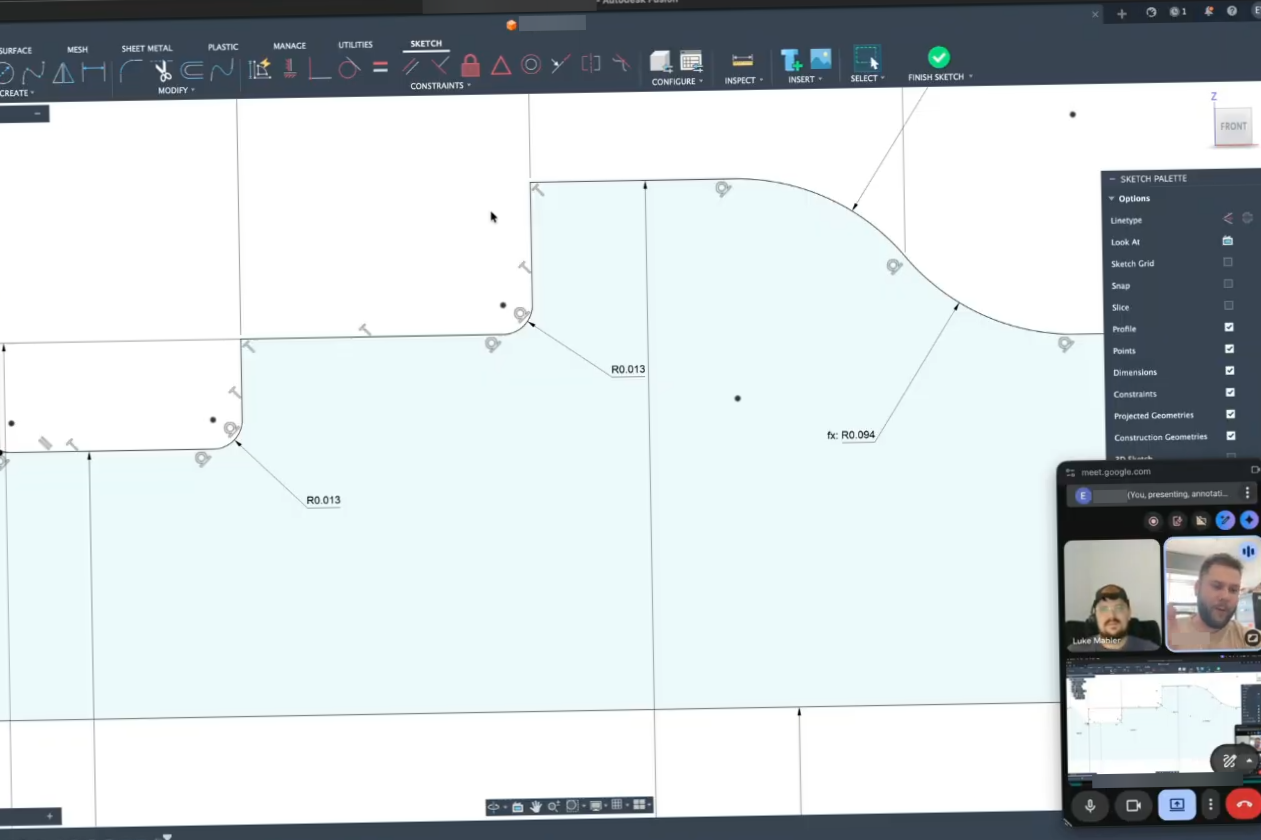
Task: Select the Tangent constraint icon
Action: pos(349,68)
